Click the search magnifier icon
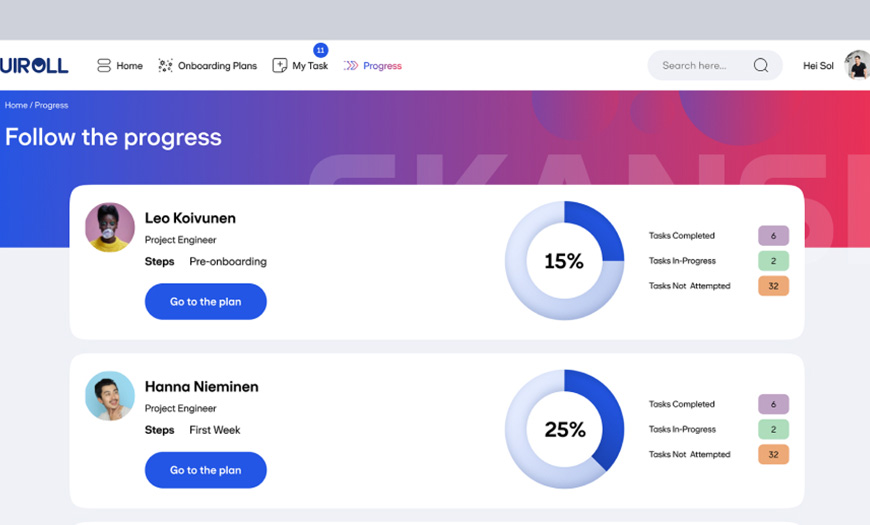The image size is (870, 525). (x=761, y=66)
